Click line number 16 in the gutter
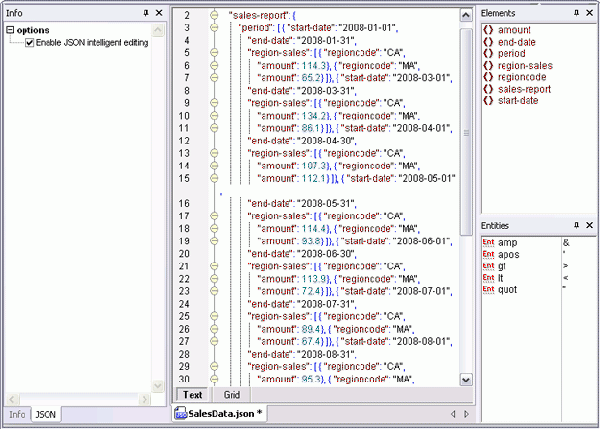The height and width of the screenshot is (429, 600). click(184, 203)
